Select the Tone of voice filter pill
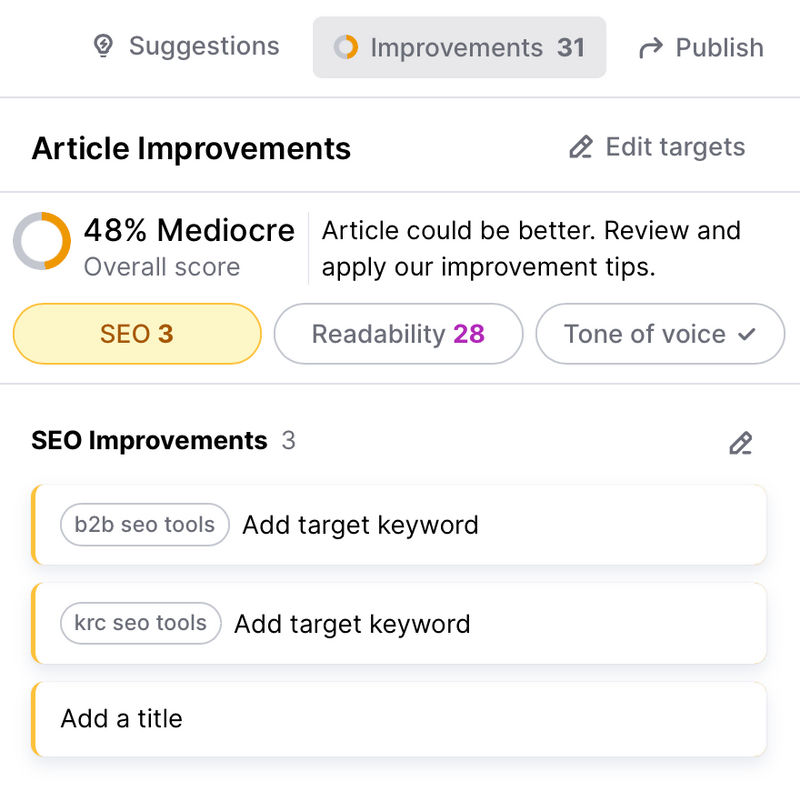 pyautogui.click(x=660, y=334)
